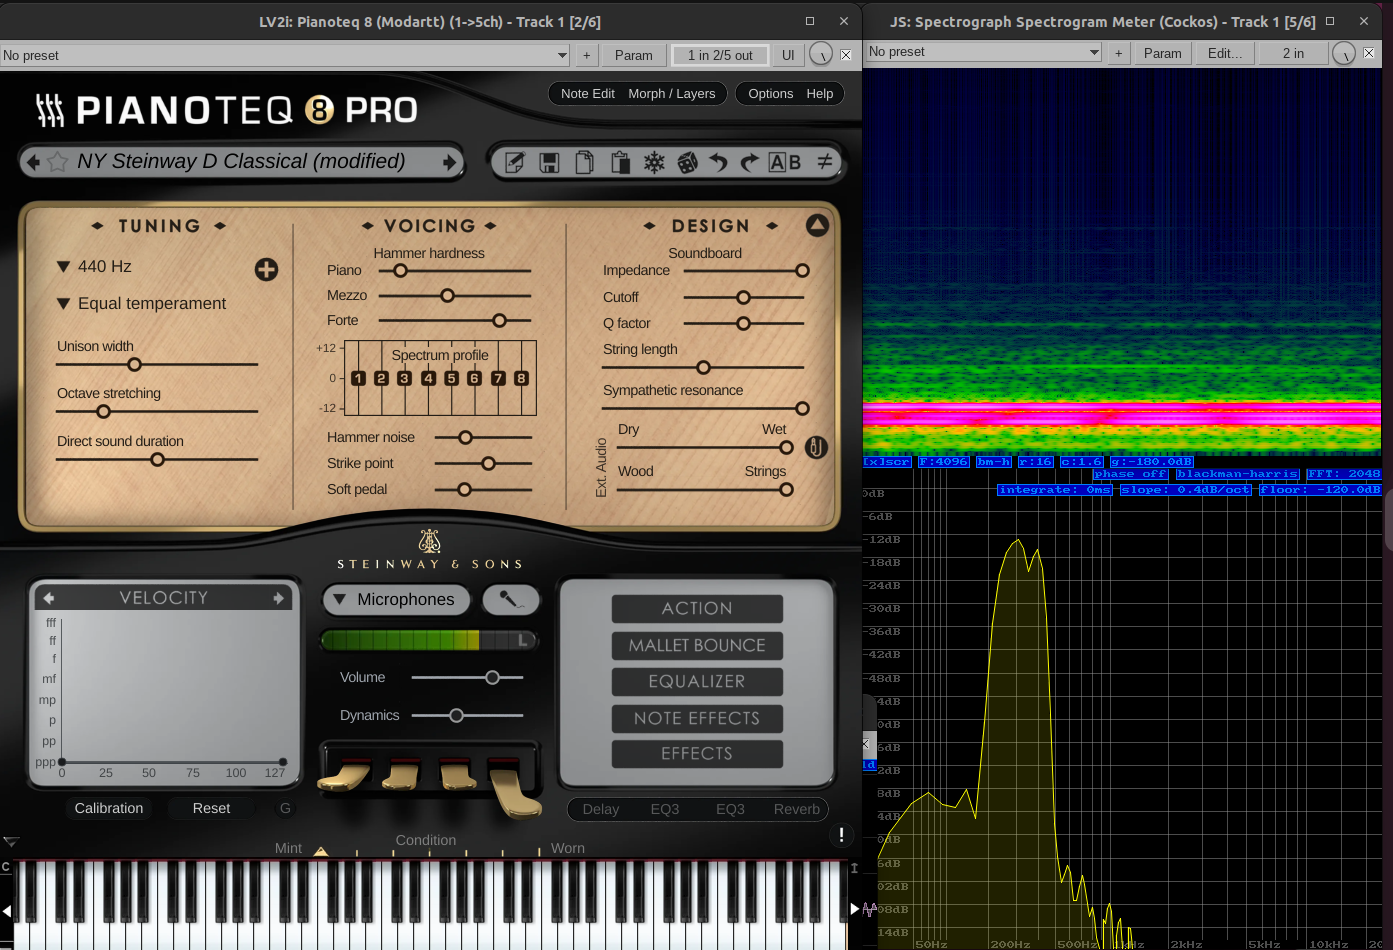Click the Condition slider triangle marker
1393x950 pixels.
pos(321,851)
